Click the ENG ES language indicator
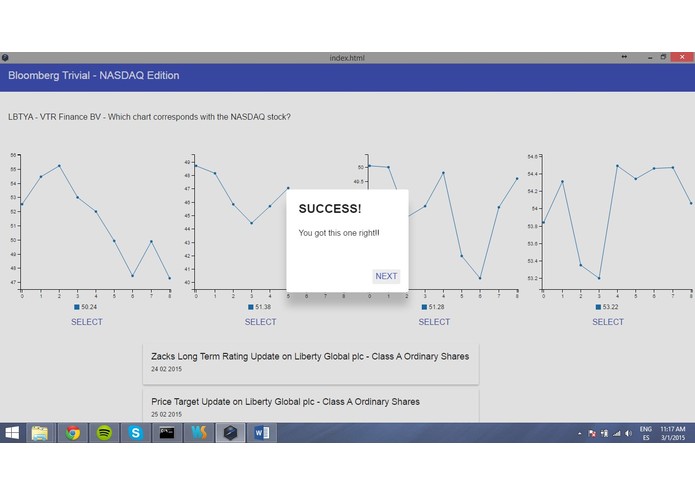695x494 pixels. [646, 433]
